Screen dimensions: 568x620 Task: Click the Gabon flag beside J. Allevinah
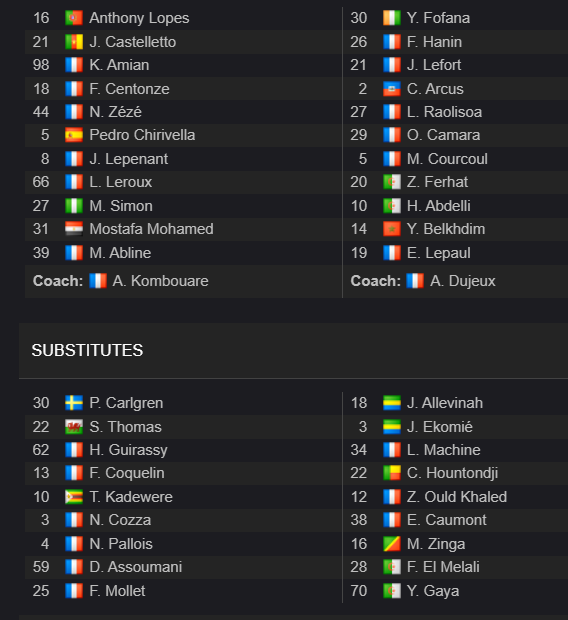coord(392,403)
